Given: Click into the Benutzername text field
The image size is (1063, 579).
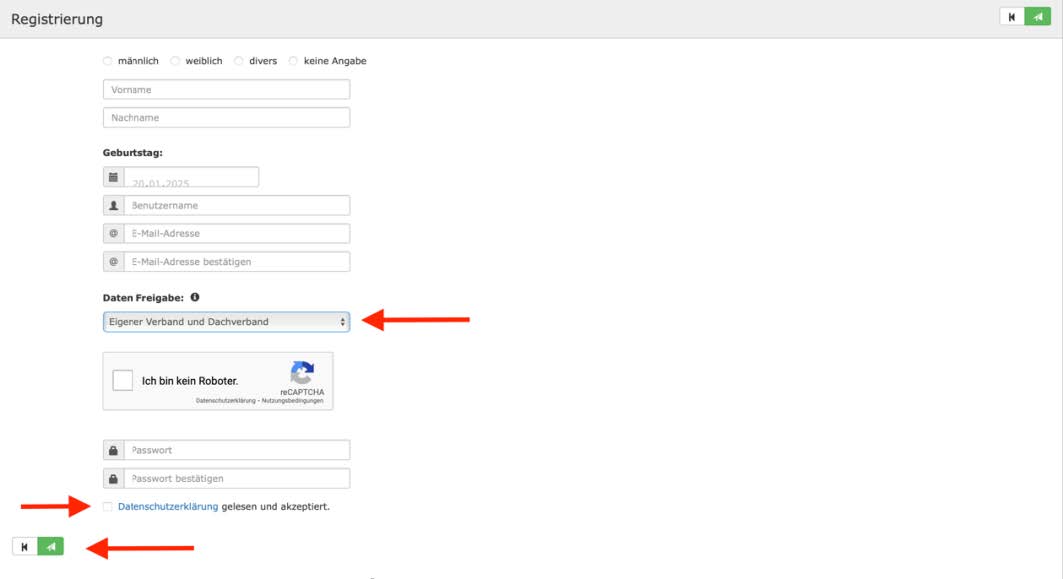Looking at the screenshot, I should (x=236, y=206).
